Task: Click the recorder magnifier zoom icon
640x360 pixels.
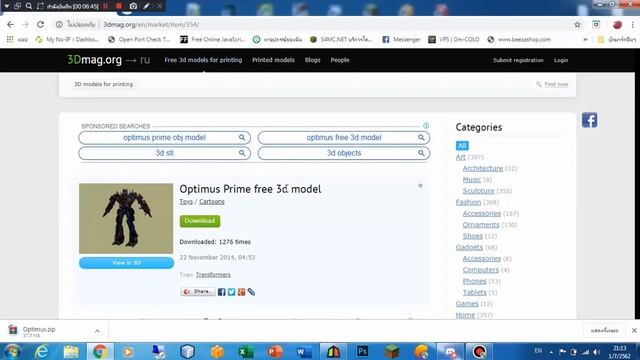Action: (29, 6)
